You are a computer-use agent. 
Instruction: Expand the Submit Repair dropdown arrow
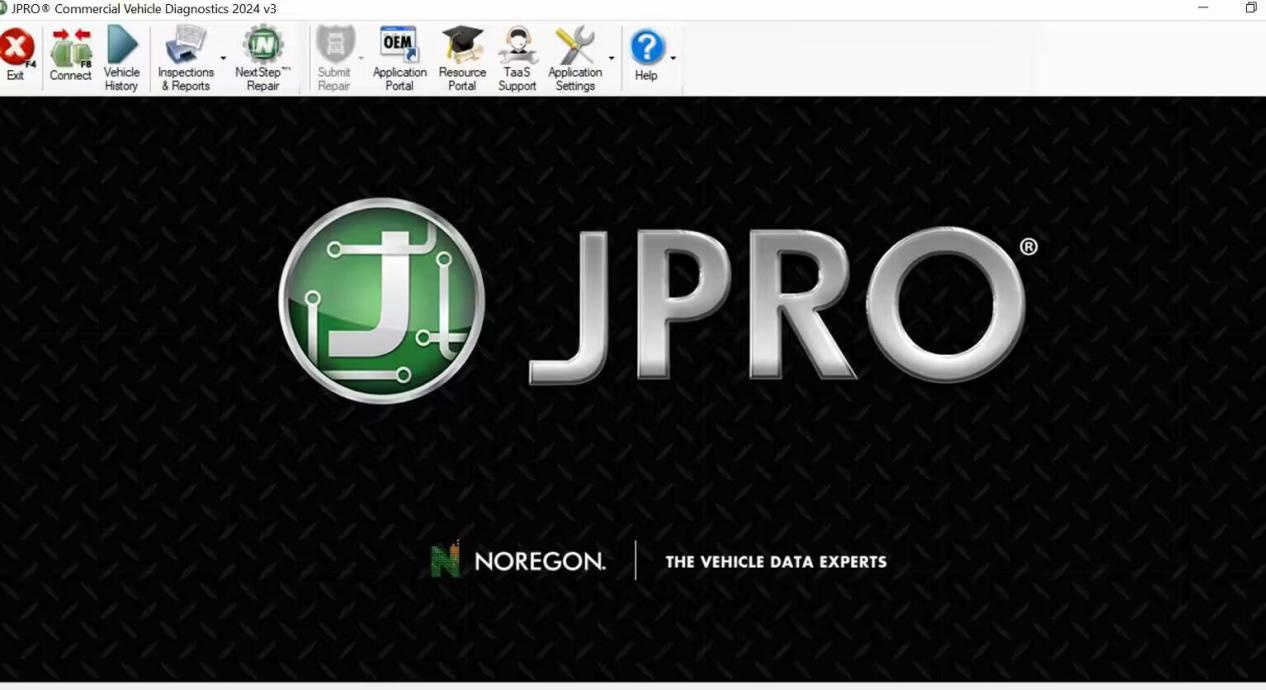pos(361,58)
